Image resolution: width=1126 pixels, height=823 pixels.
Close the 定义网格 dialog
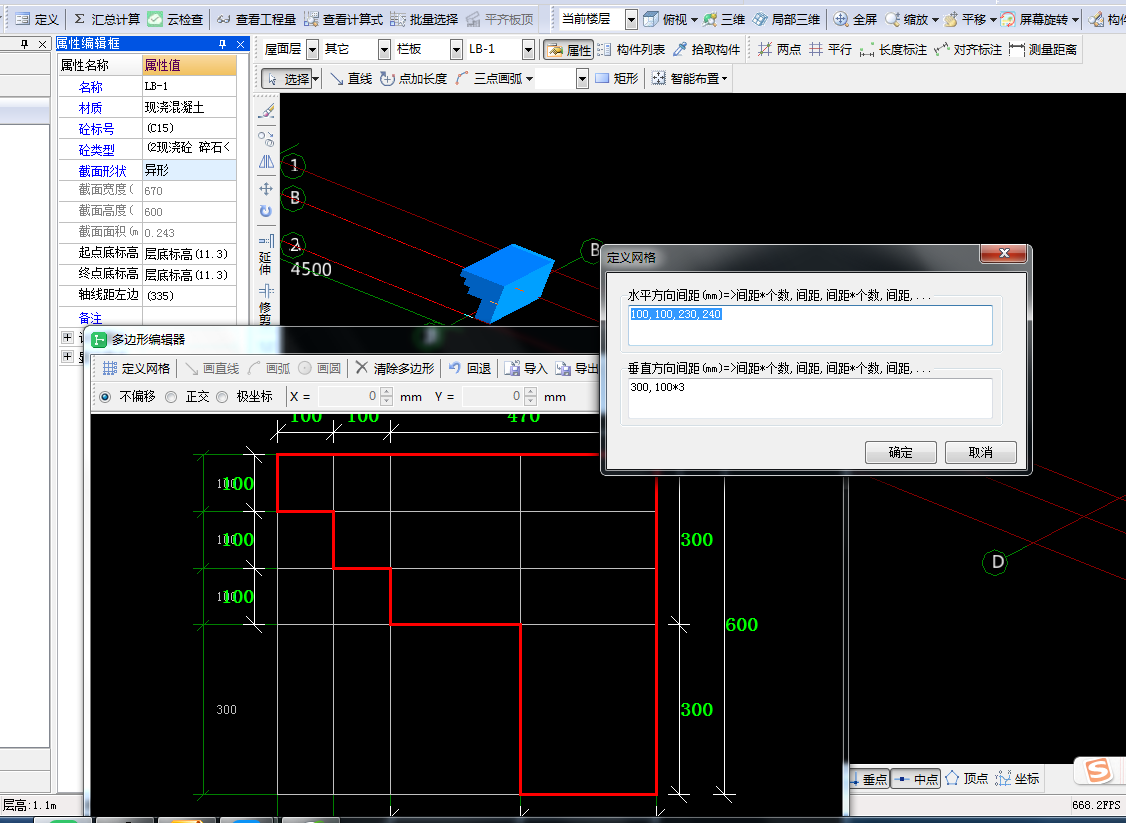[x=1005, y=253]
